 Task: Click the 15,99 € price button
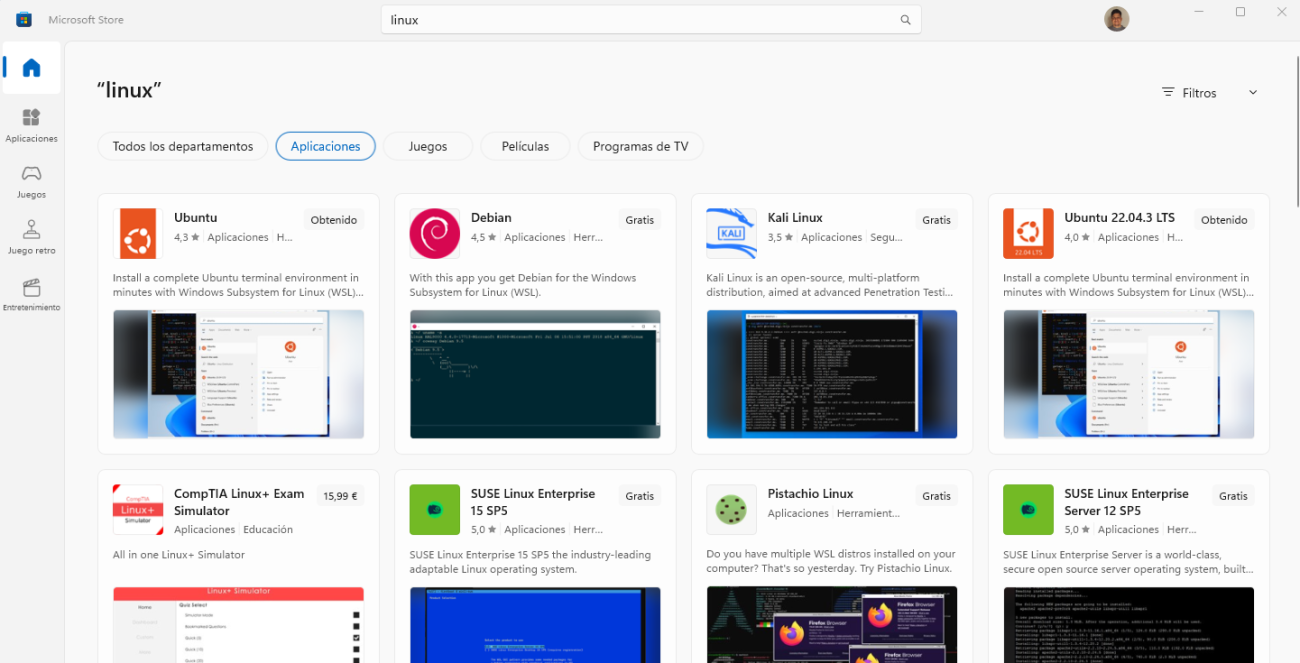tap(340, 496)
